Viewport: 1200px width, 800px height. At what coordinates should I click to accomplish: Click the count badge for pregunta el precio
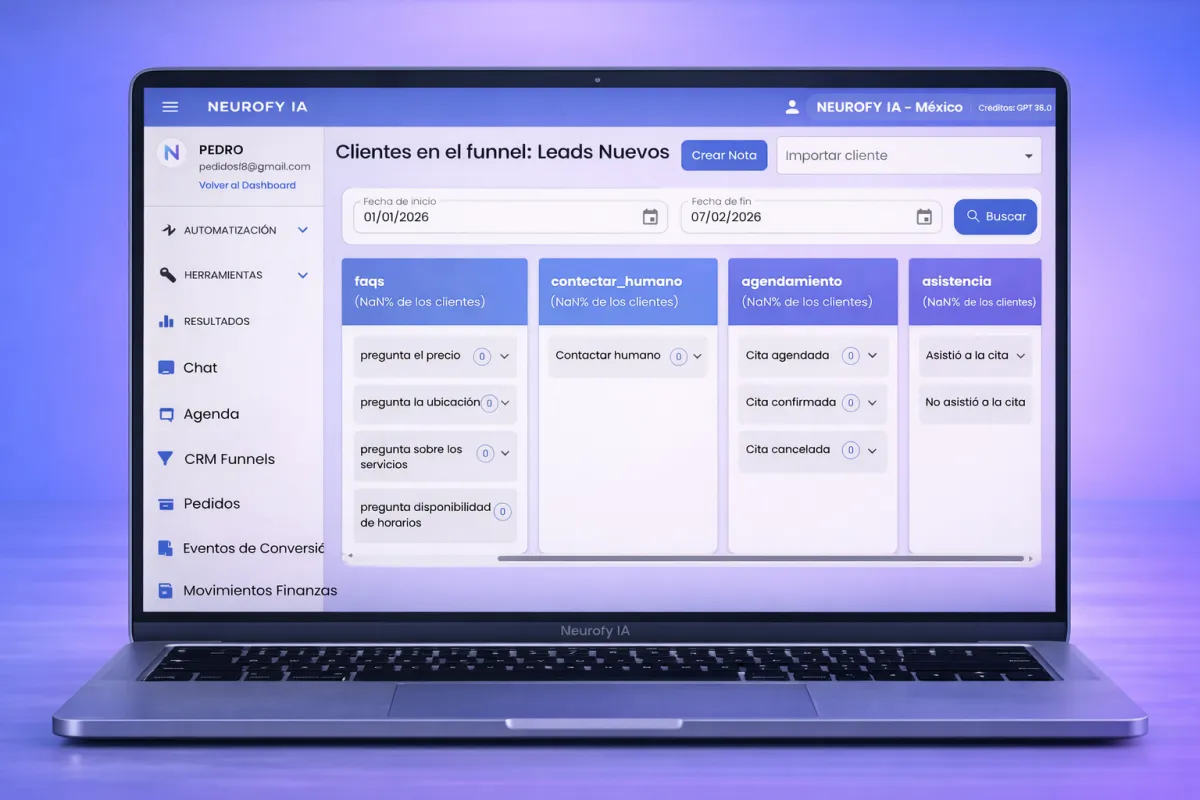(x=482, y=356)
